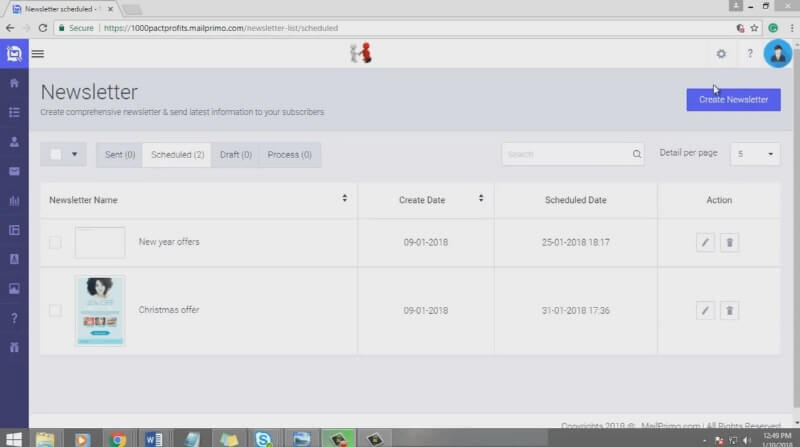Screen dimensions: 800x447
Task: Open the list icon in sidebar
Action: [x=14, y=112]
